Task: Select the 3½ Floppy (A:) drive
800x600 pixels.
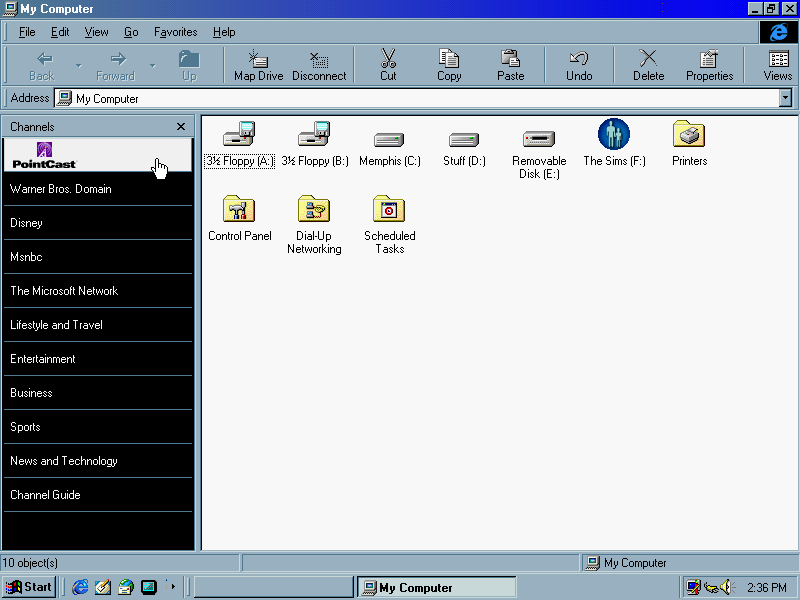Action: (239, 135)
